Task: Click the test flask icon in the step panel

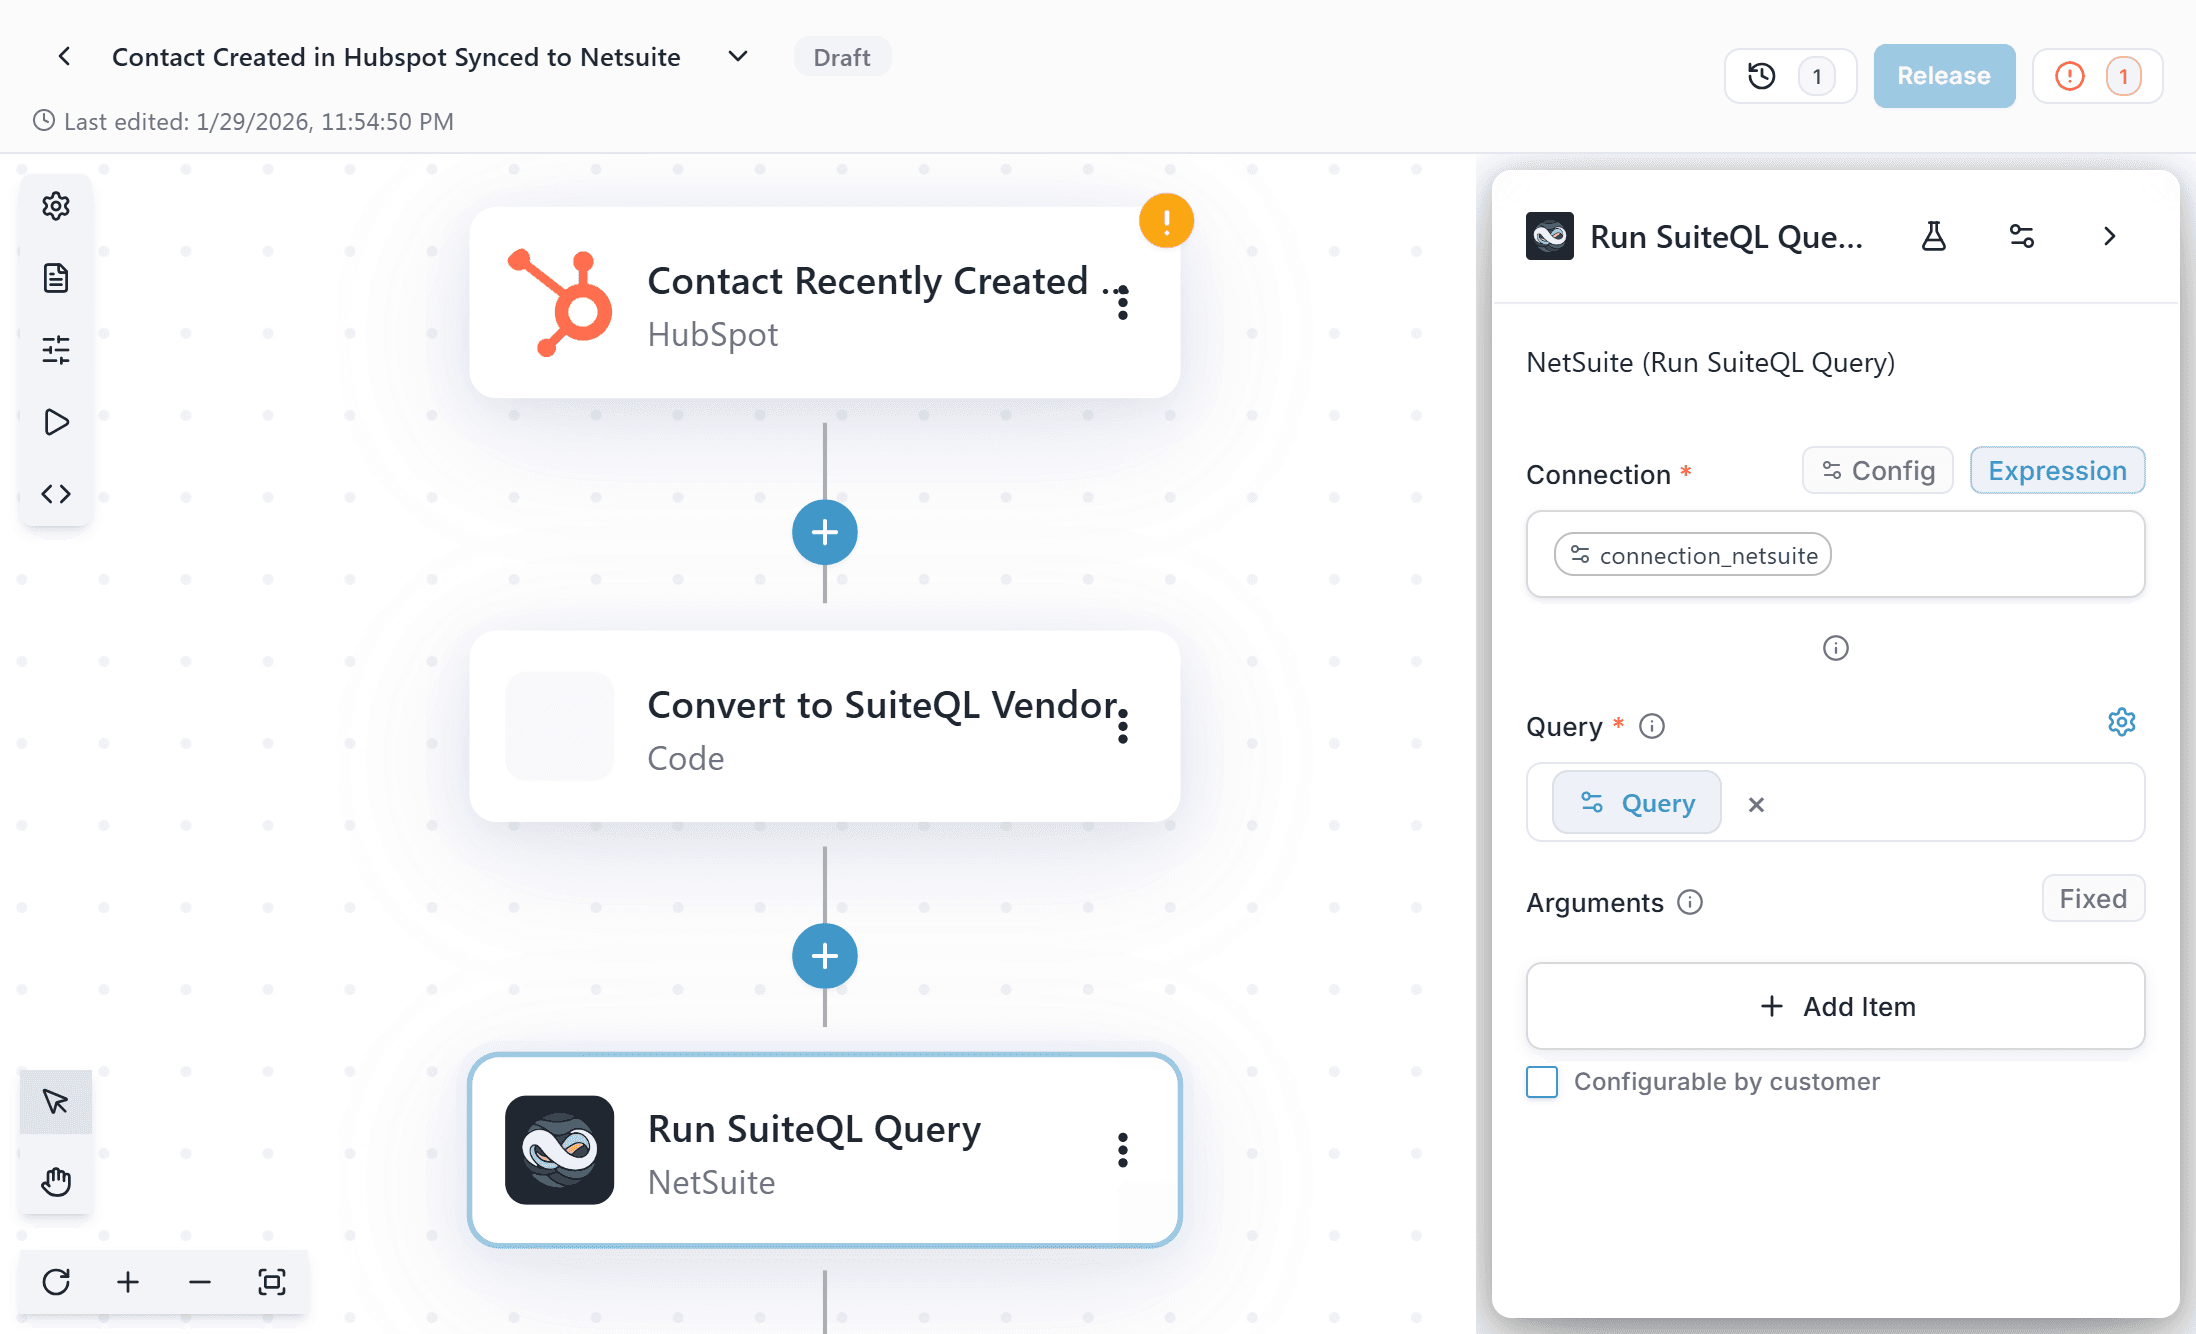Action: (x=1934, y=237)
